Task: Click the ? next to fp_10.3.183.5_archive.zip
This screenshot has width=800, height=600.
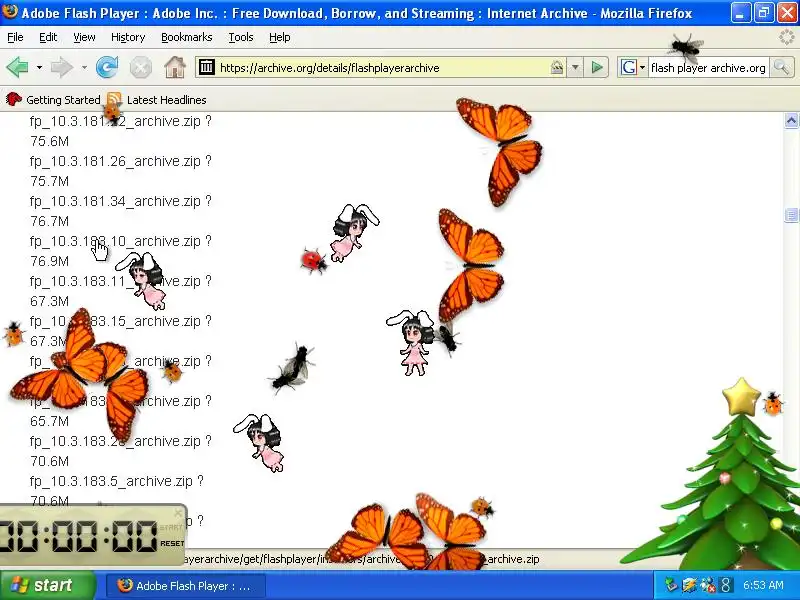Action: click(200, 481)
